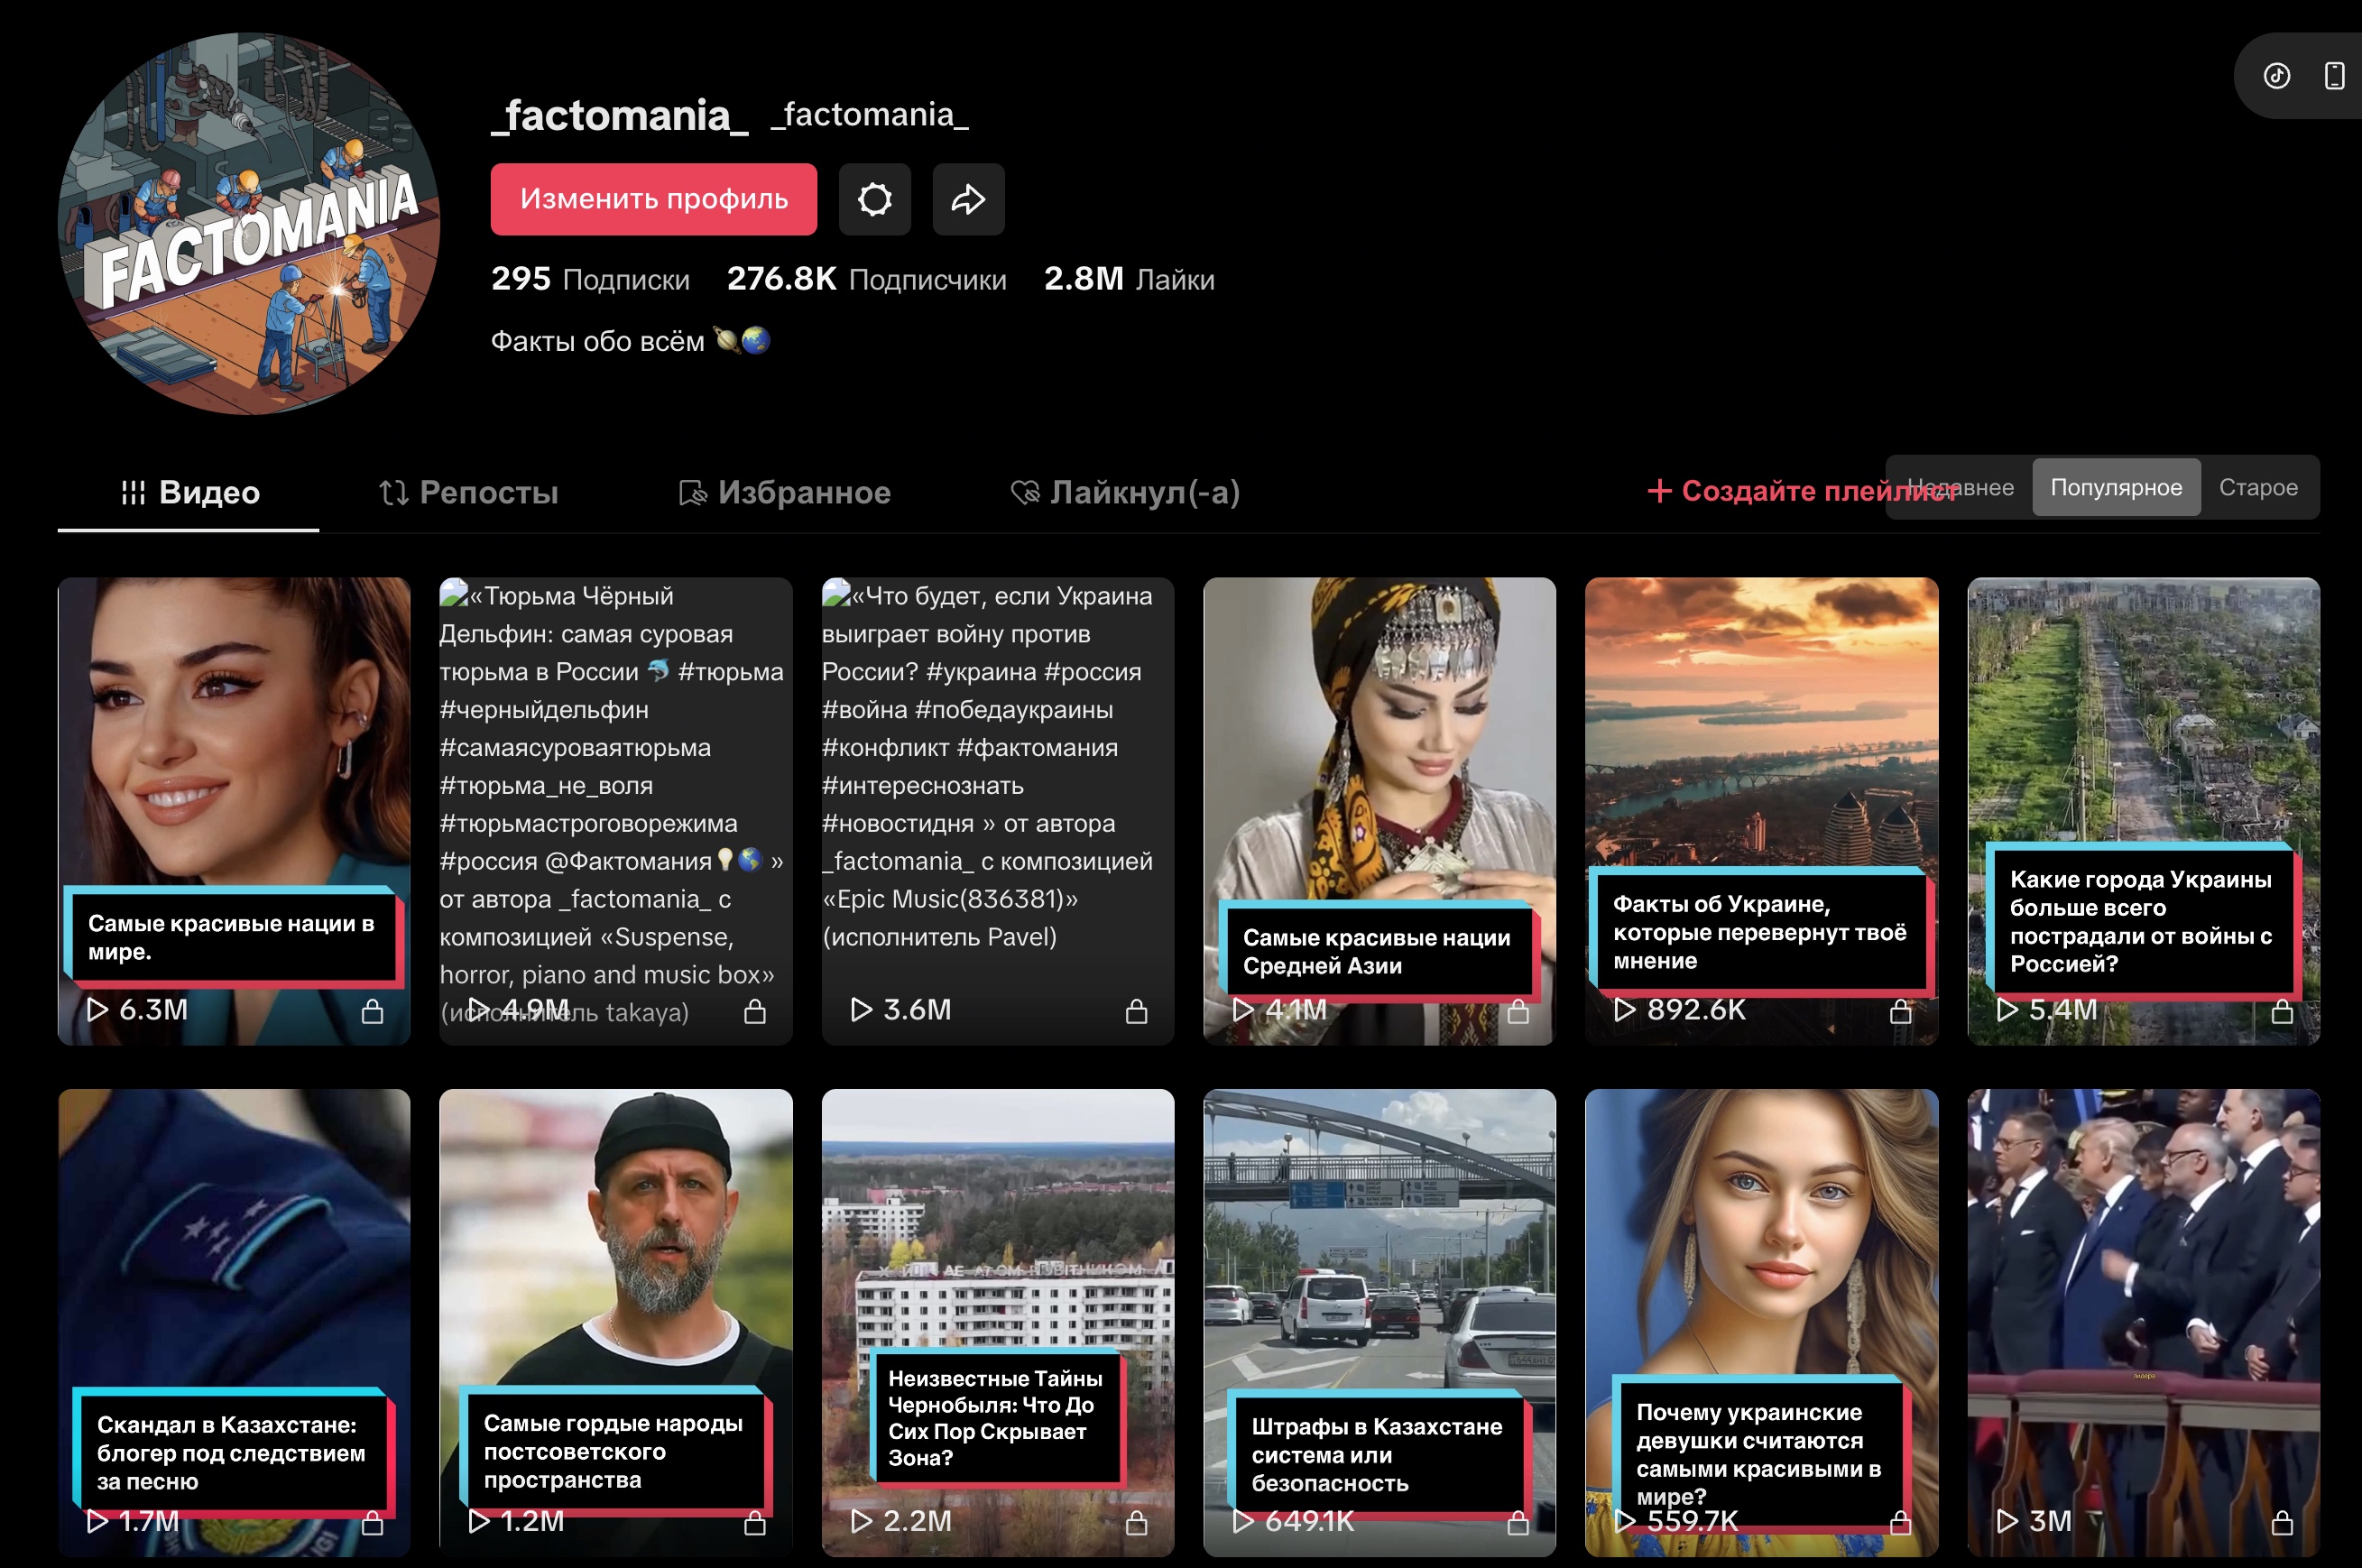Screen dimensions: 2362x1568
Task: Click the TikTok app icon top right
Action: click(x=2276, y=76)
